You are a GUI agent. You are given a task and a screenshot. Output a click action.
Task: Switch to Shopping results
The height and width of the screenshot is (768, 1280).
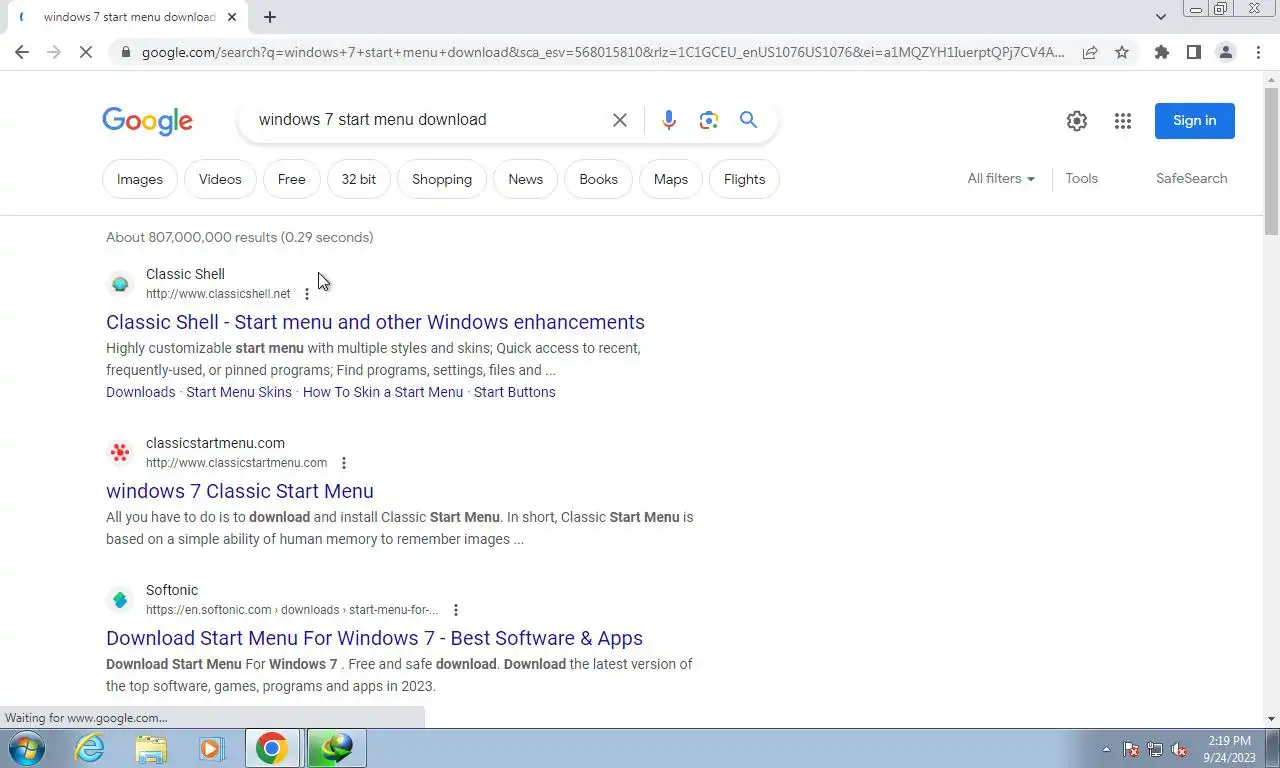(442, 180)
